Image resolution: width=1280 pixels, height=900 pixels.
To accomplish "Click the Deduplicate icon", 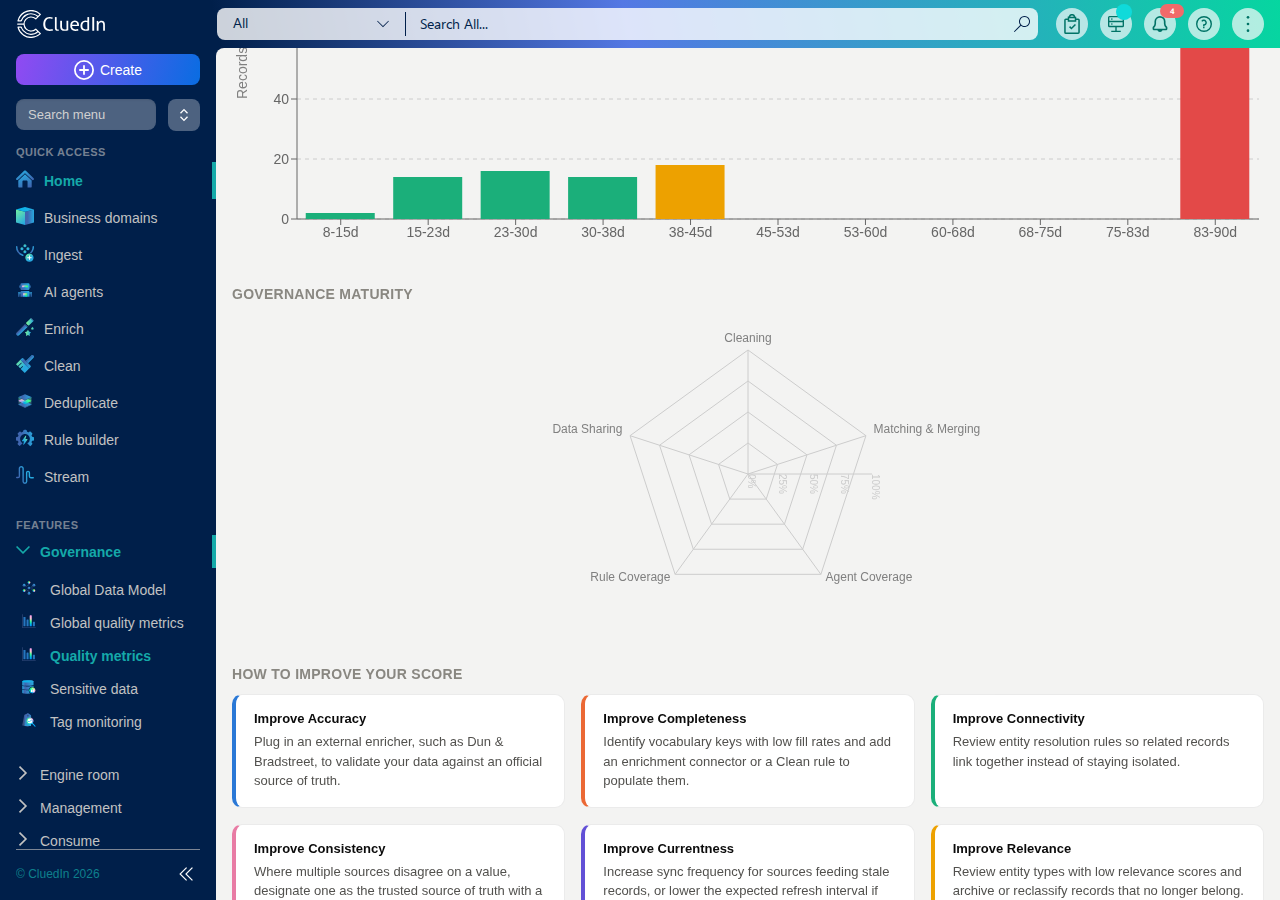I will coord(25,402).
